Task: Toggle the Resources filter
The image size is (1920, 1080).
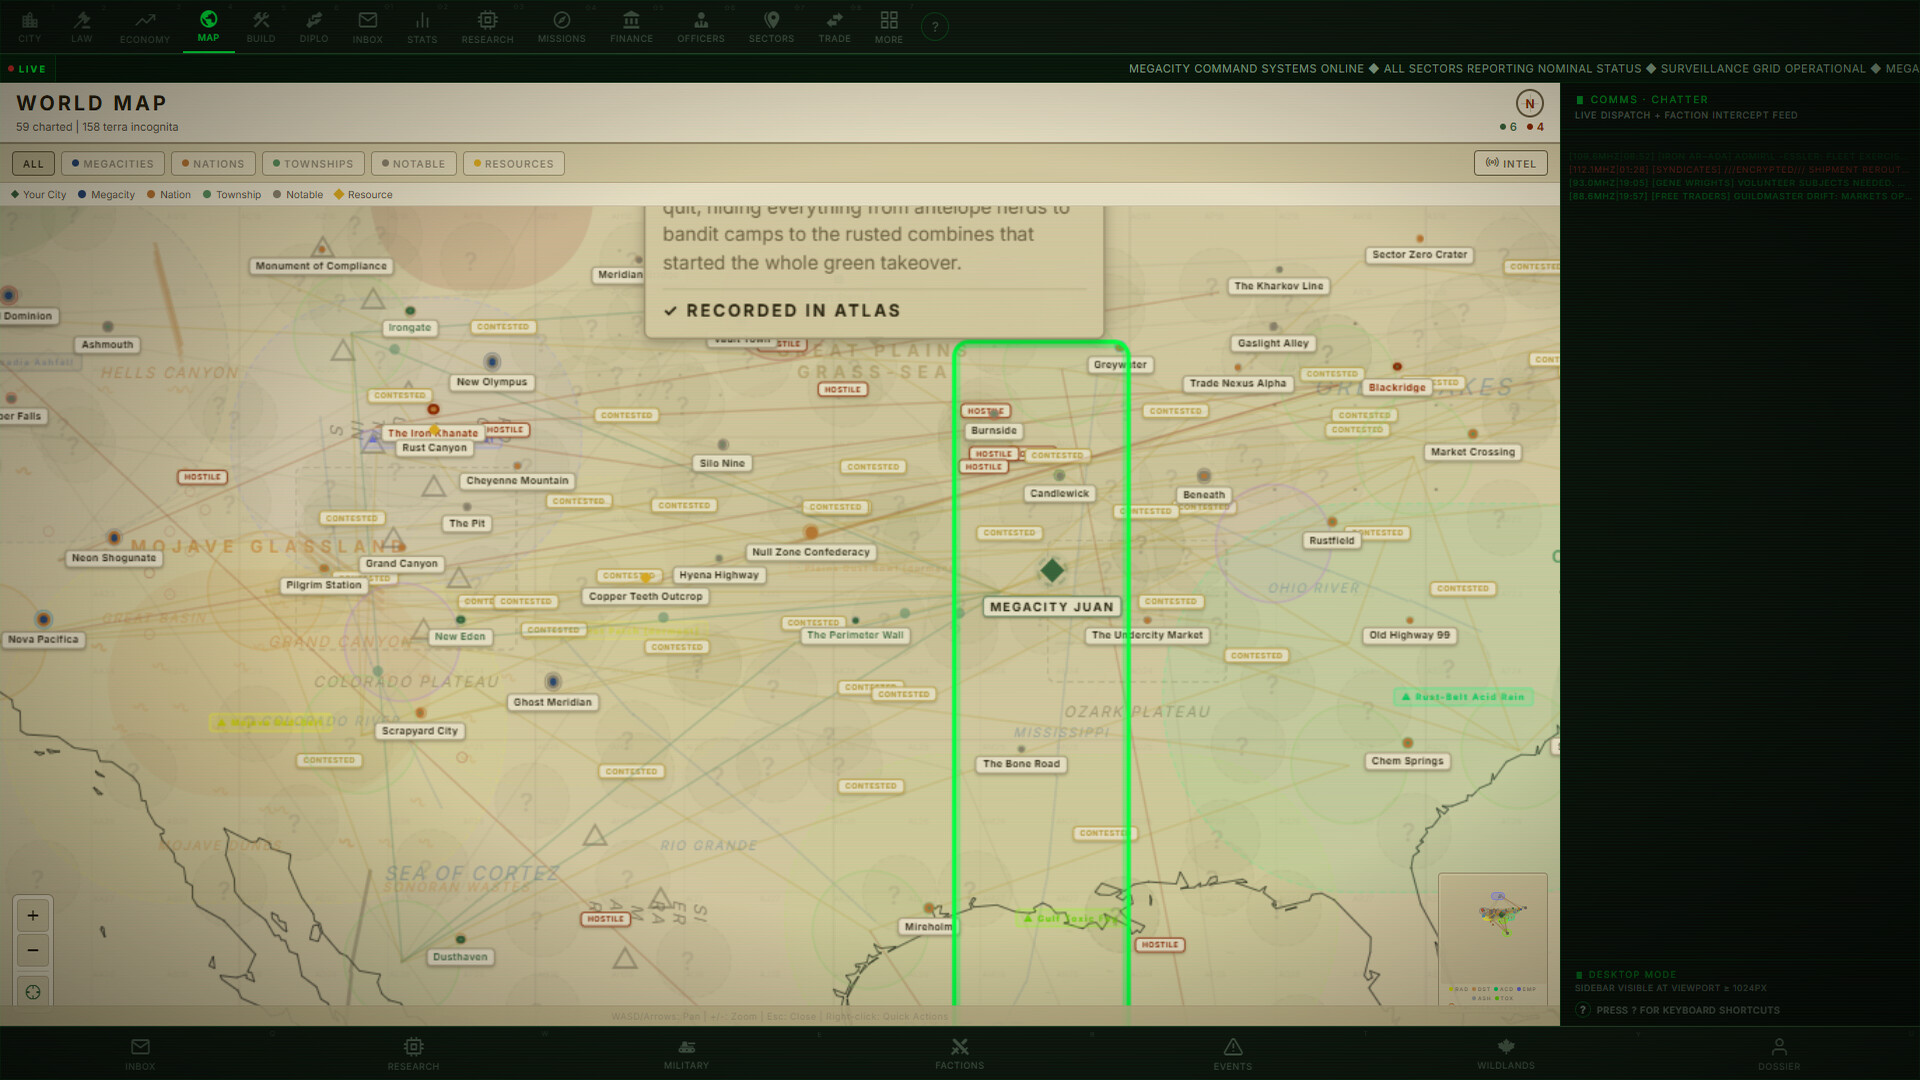Action: (x=513, y=164)
